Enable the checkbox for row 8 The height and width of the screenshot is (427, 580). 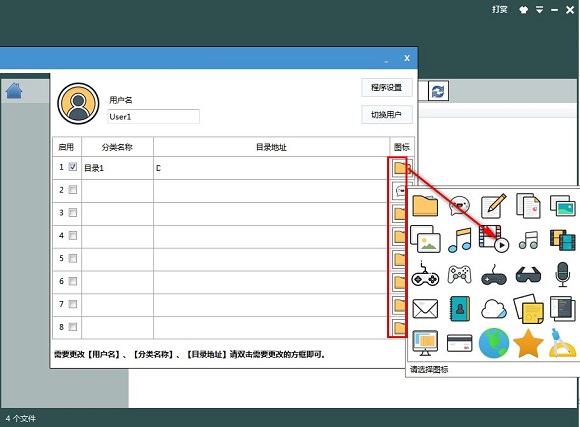click(x=73, y=327)
